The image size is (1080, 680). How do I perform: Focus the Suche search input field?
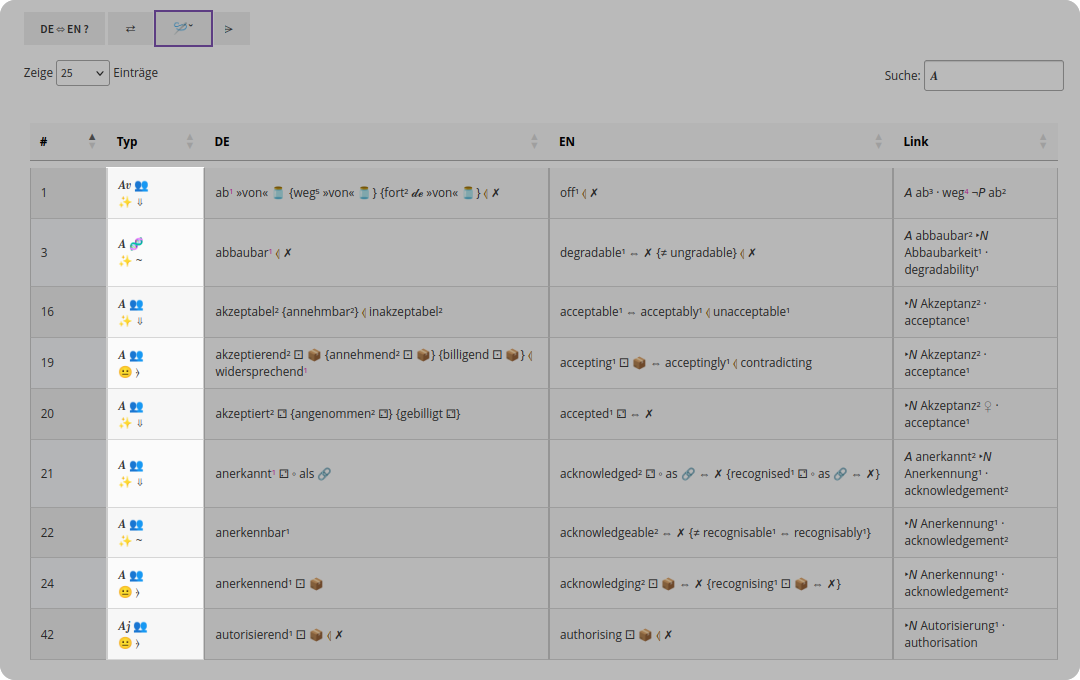tap(993, 76)
